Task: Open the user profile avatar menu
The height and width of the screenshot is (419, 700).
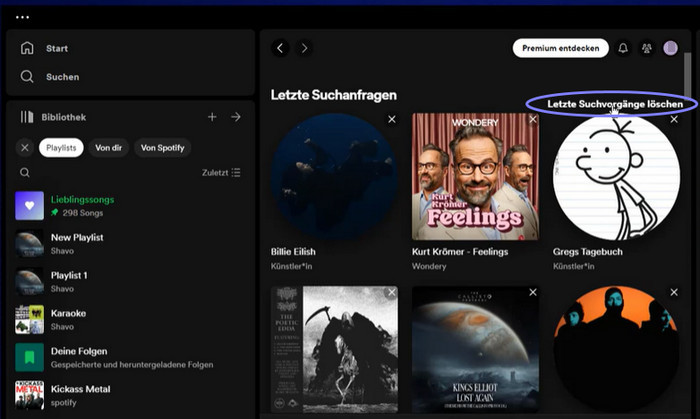Action: [x=670, y=48]
